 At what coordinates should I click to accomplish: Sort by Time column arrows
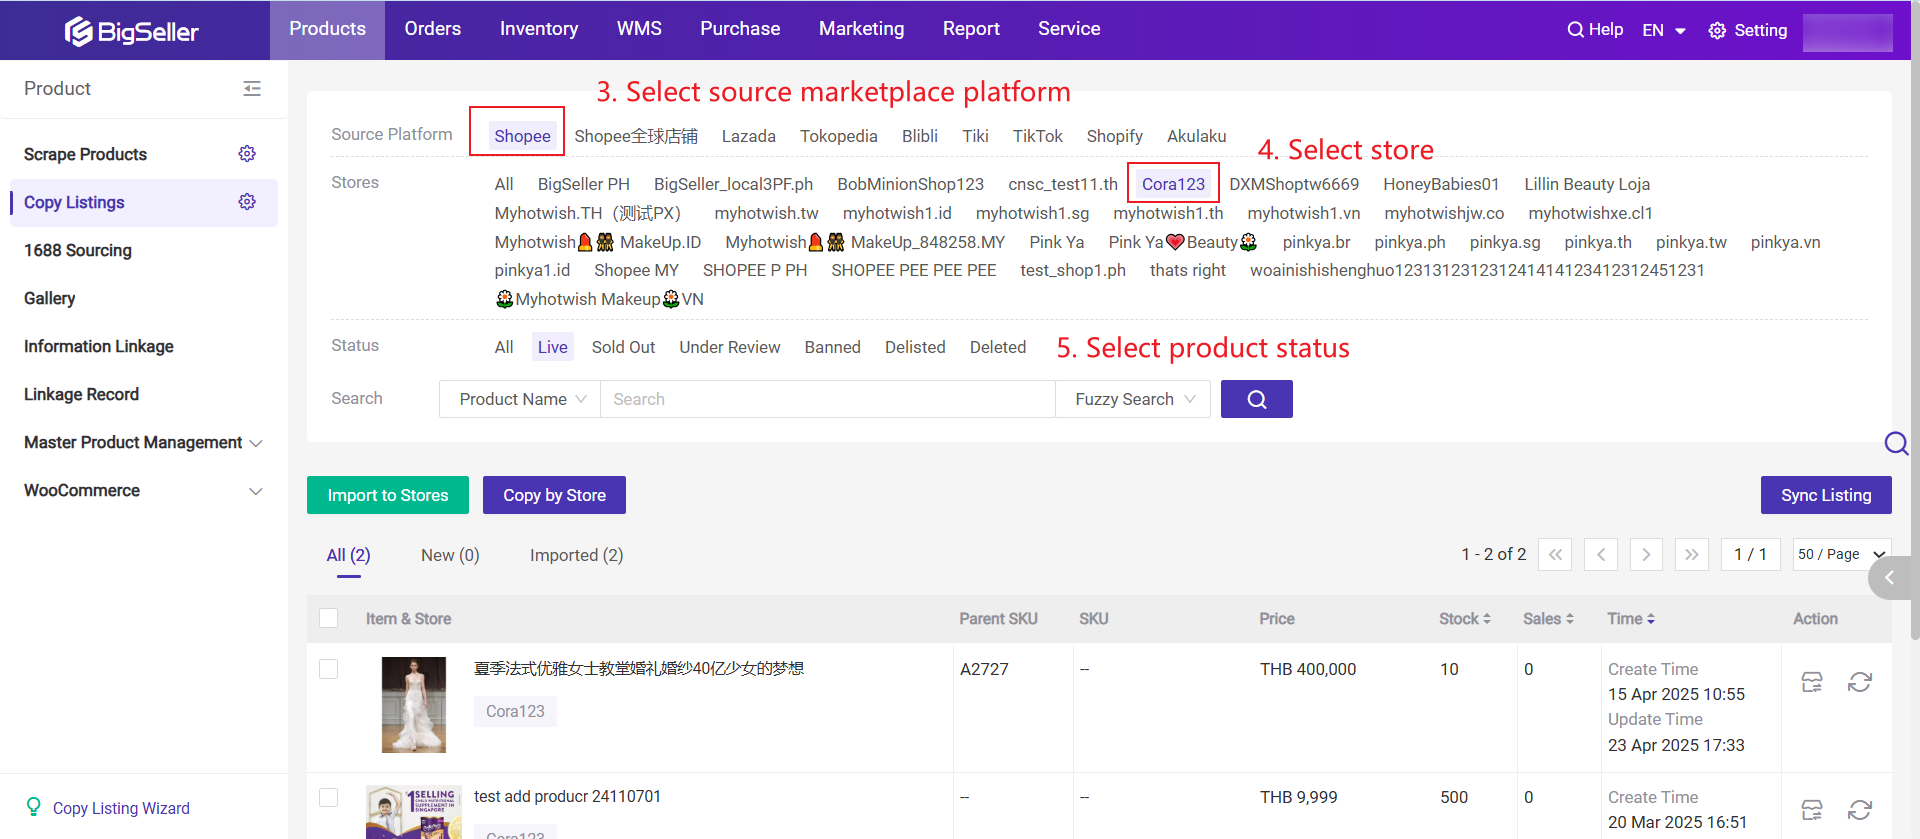[1651, 619]
